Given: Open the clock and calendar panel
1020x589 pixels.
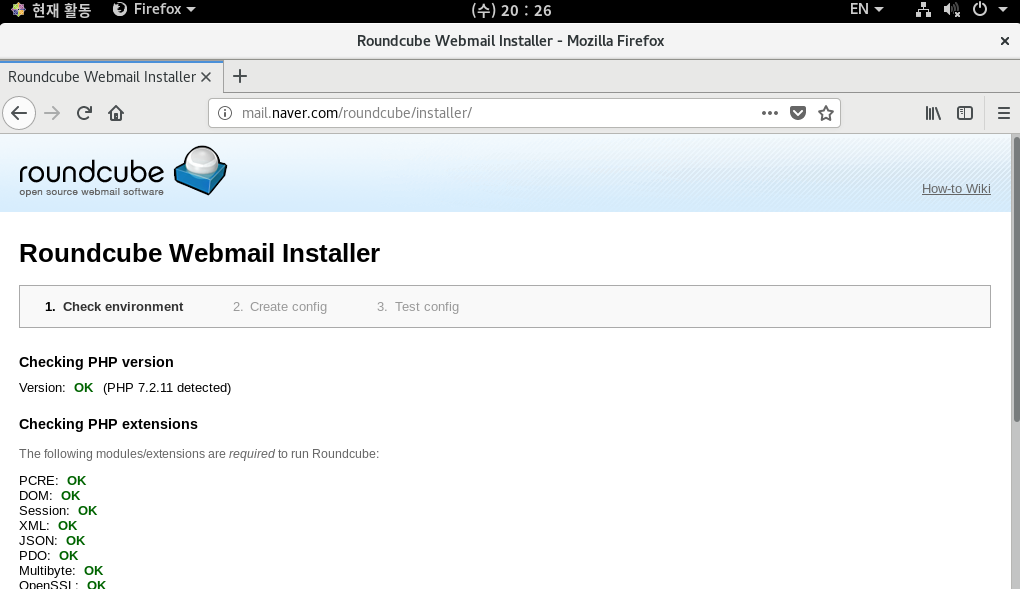Looking at the screenshot, I should tap(511, 10).
